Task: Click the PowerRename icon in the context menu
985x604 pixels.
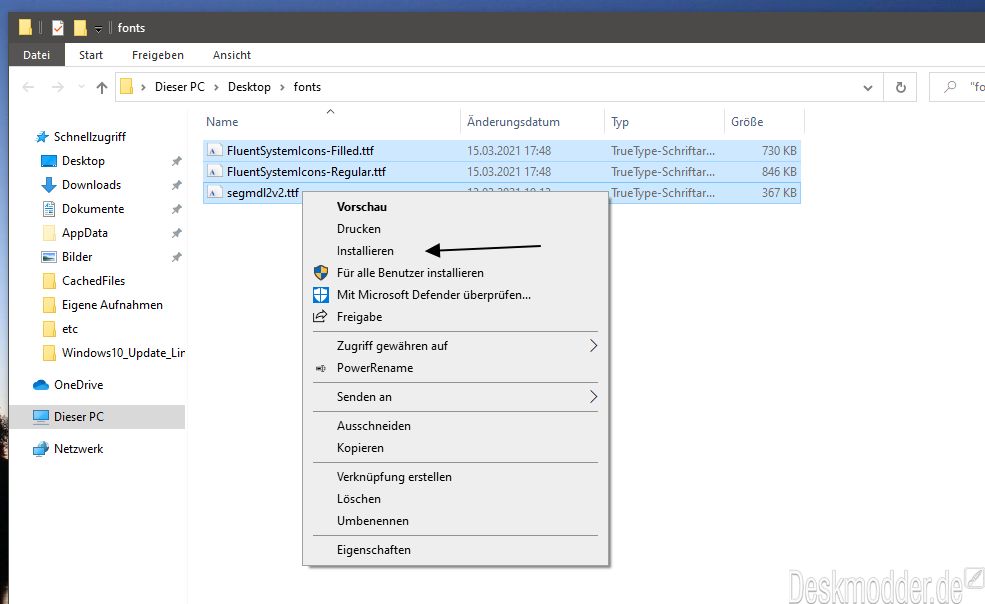Action: [320, 368]
